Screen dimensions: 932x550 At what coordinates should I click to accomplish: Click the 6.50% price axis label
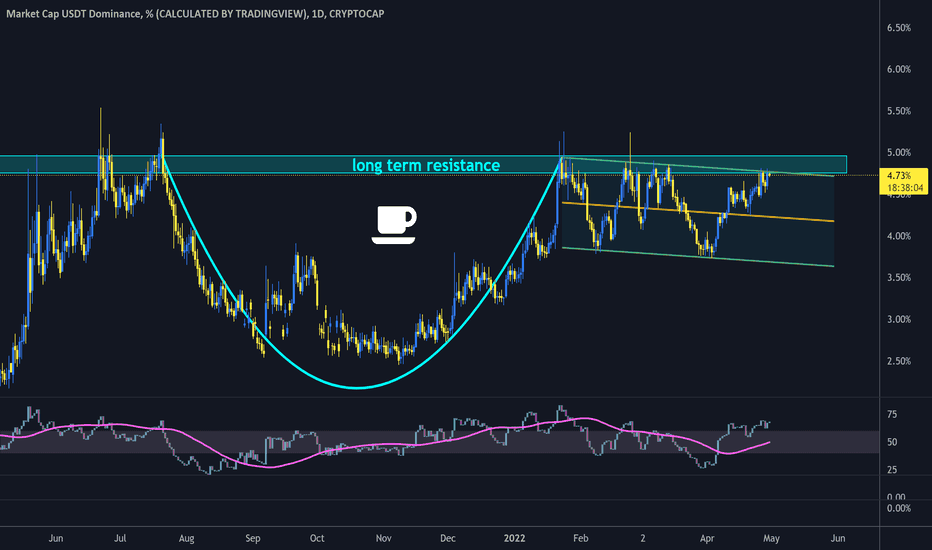(899, 28)
